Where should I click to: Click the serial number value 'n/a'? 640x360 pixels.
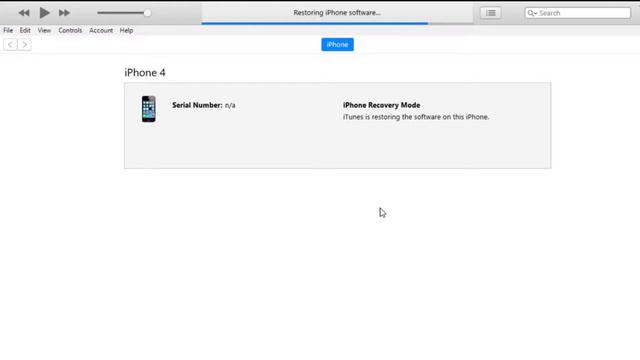point(230,106)
